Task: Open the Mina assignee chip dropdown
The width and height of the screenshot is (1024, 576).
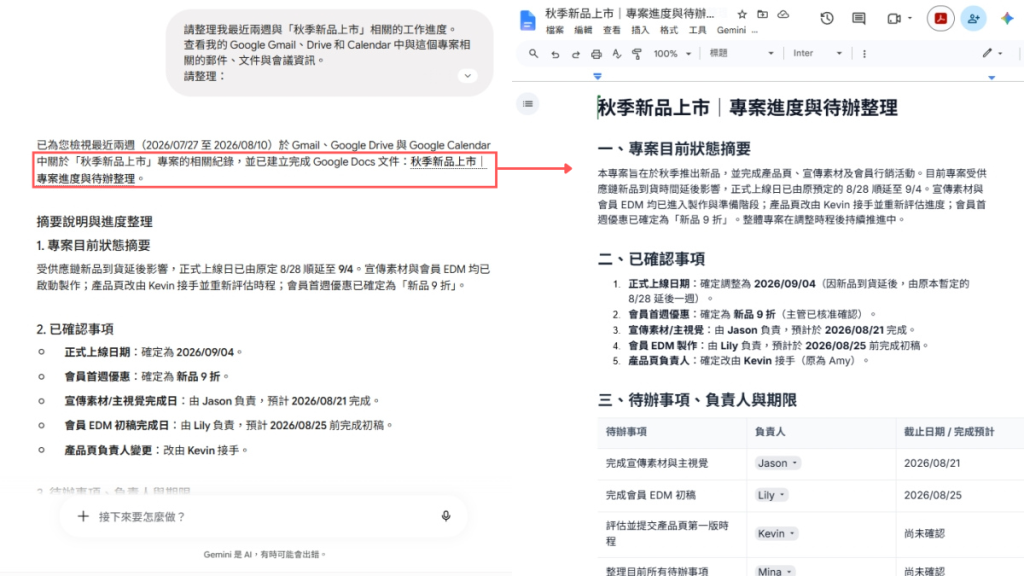Action: (775, 571)
